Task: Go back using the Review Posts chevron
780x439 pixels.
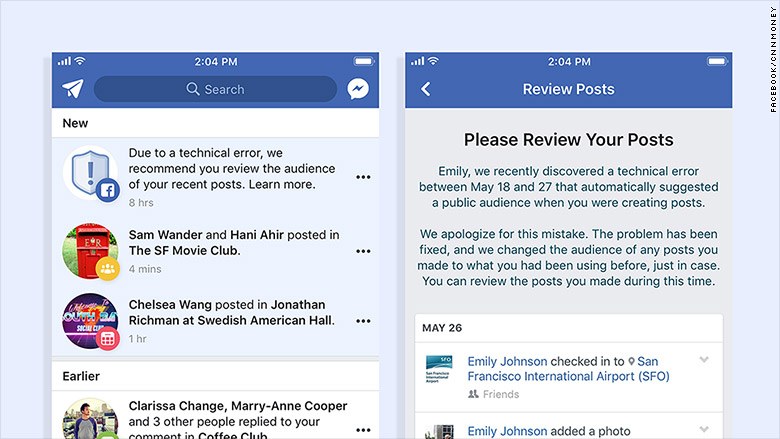Action: point(425,89)
